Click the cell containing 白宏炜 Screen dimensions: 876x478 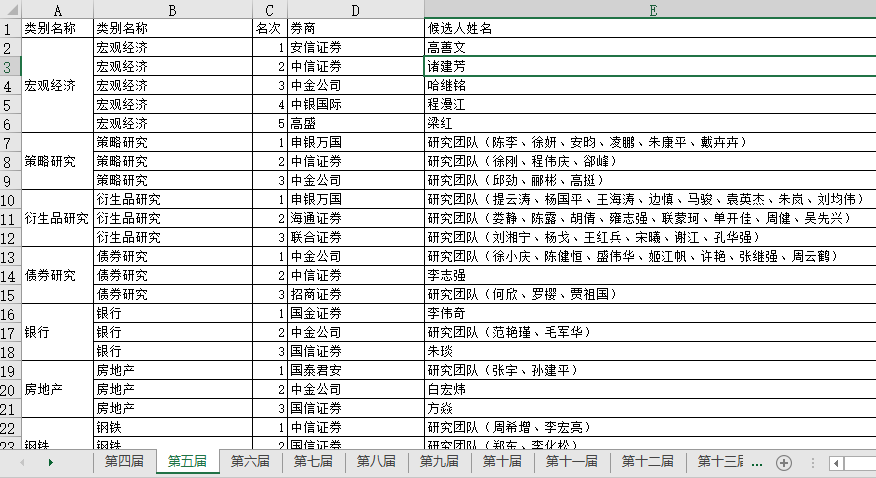pos(650,389)
